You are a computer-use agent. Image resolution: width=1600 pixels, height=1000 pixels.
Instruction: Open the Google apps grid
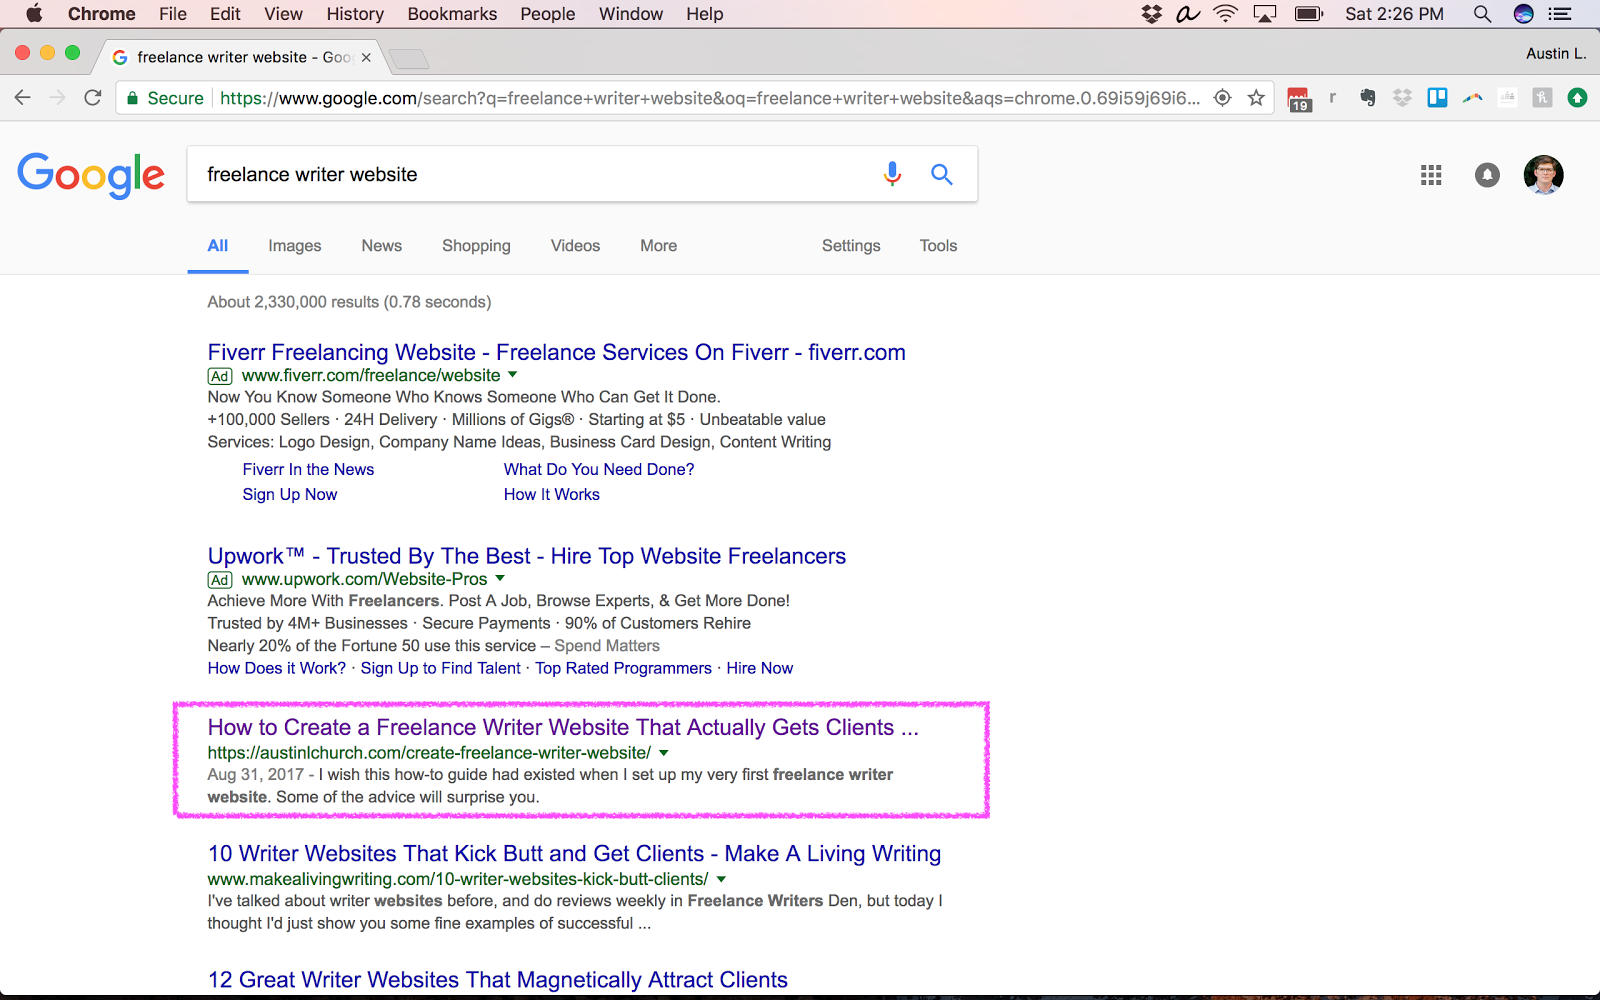(1431, 175)
